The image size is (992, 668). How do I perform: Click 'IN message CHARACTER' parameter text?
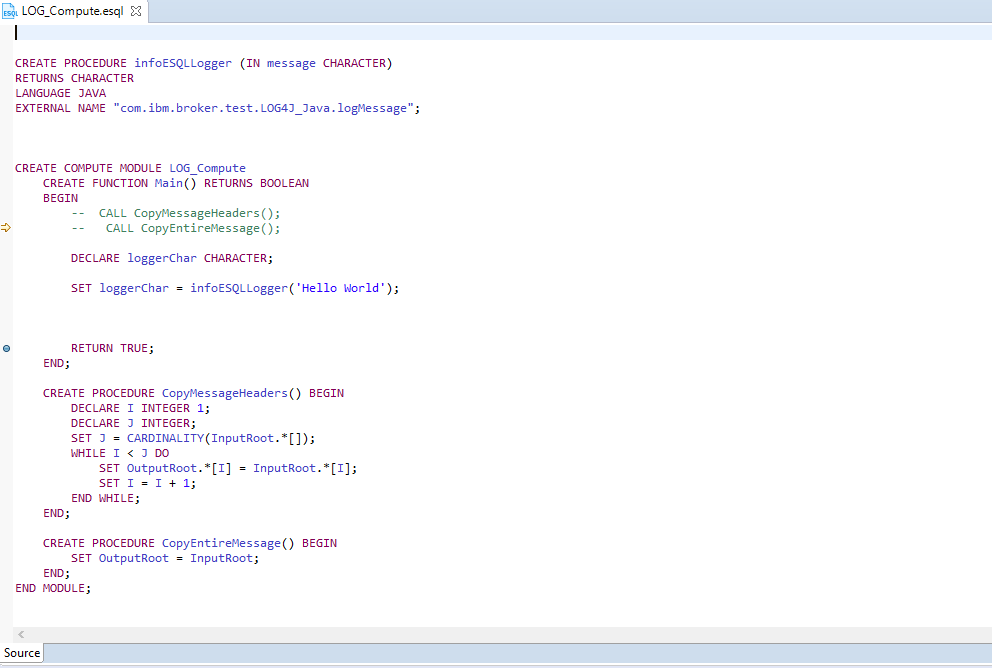316,63
